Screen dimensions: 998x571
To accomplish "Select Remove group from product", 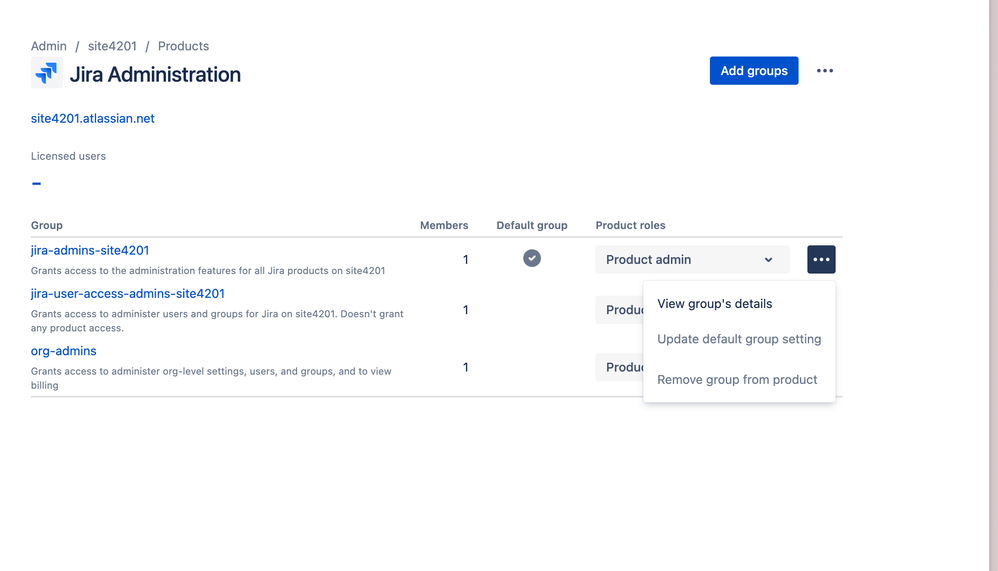I will tap(739, 379).
